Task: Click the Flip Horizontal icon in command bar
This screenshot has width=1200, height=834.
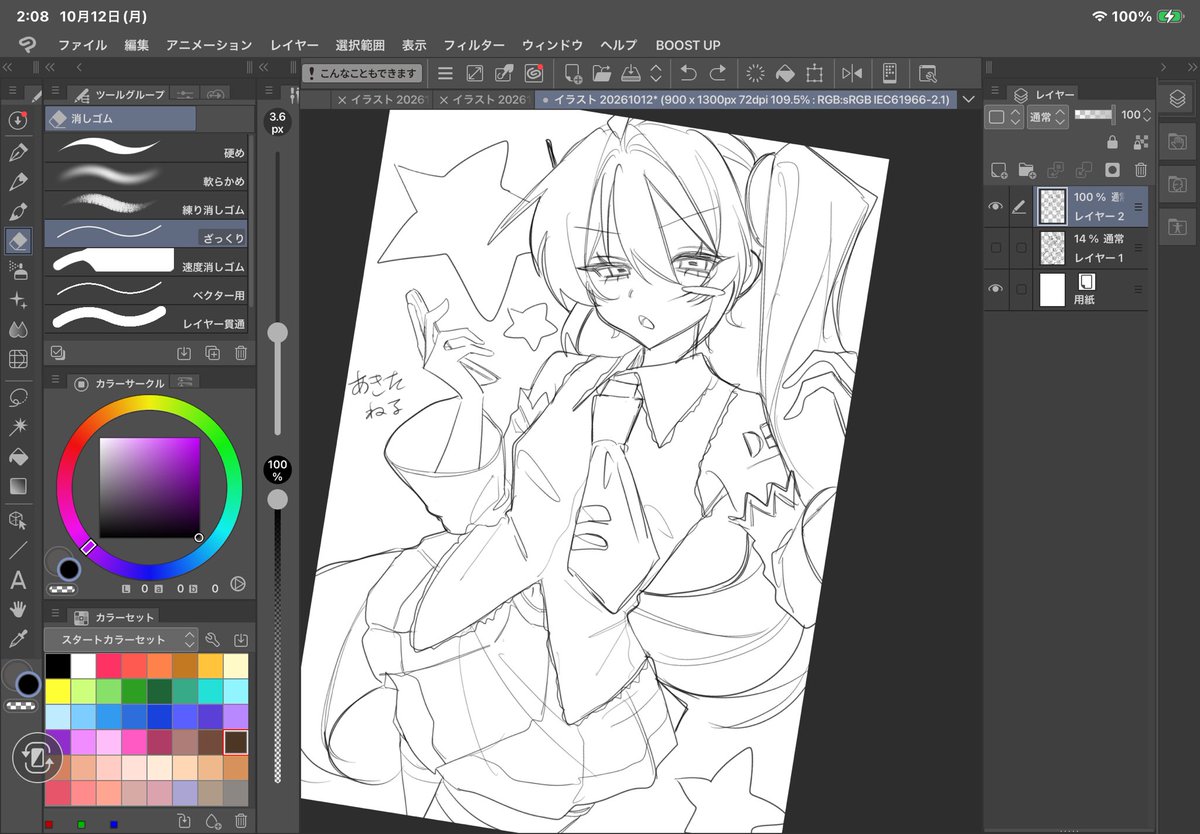Action: pyautogui.click(x=852, y=73)
